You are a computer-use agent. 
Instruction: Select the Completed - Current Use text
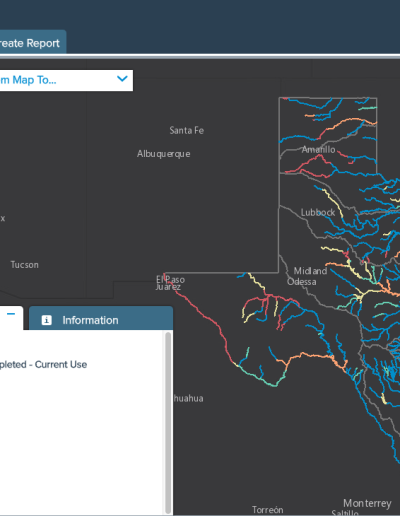point(43,364)
